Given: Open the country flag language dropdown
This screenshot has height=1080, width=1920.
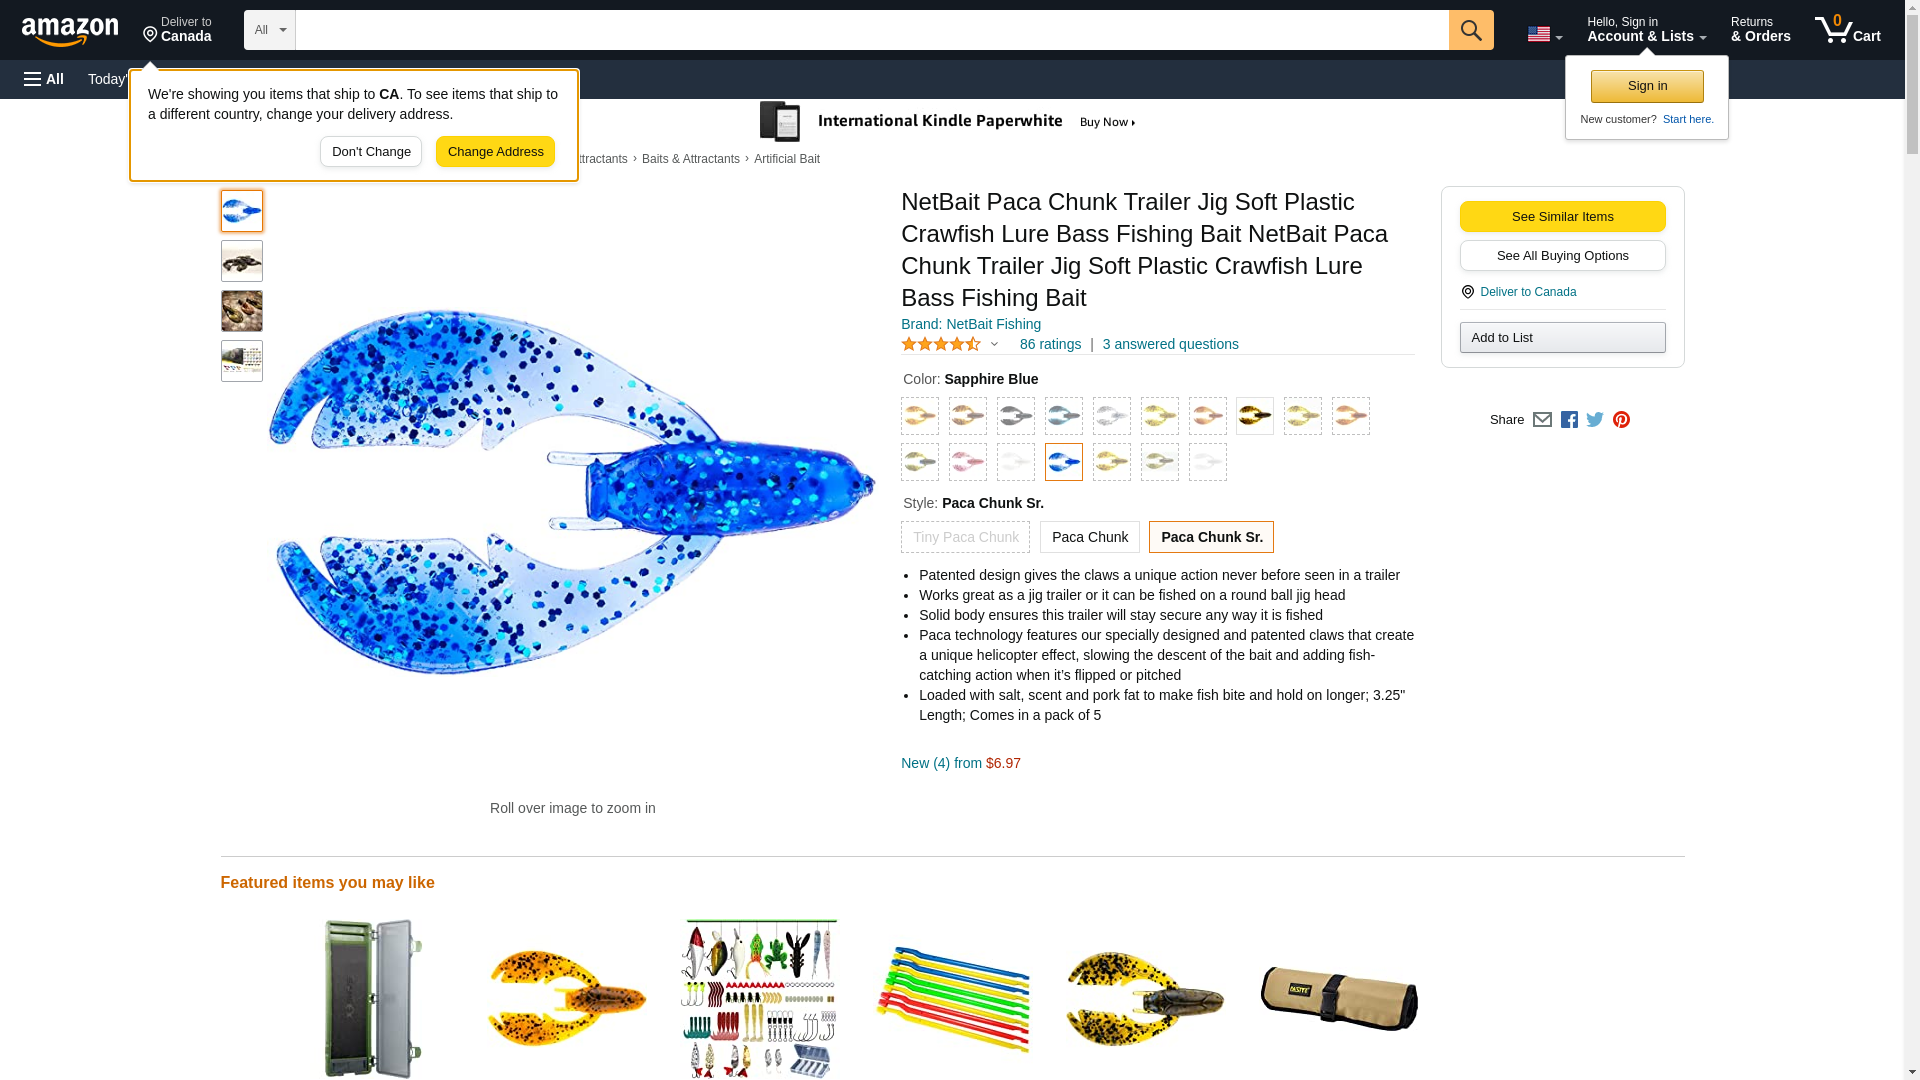Looking at the screenshot, I should 1544,34.
